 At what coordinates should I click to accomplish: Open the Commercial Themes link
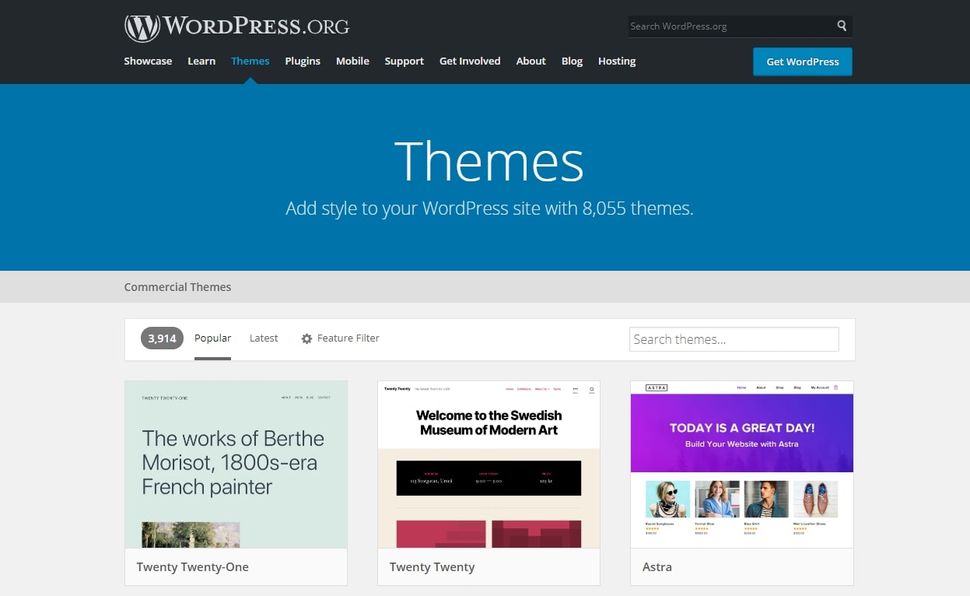(178, 287)
